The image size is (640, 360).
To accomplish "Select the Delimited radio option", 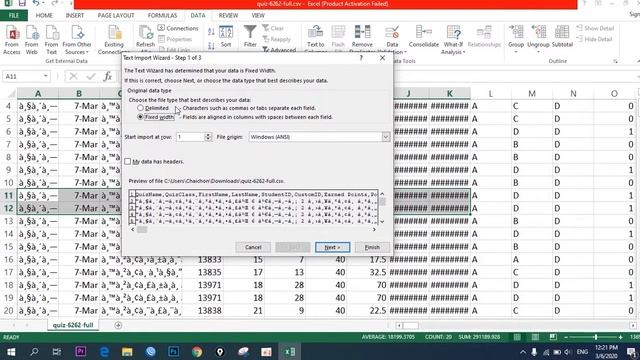I will pos(140,108).
